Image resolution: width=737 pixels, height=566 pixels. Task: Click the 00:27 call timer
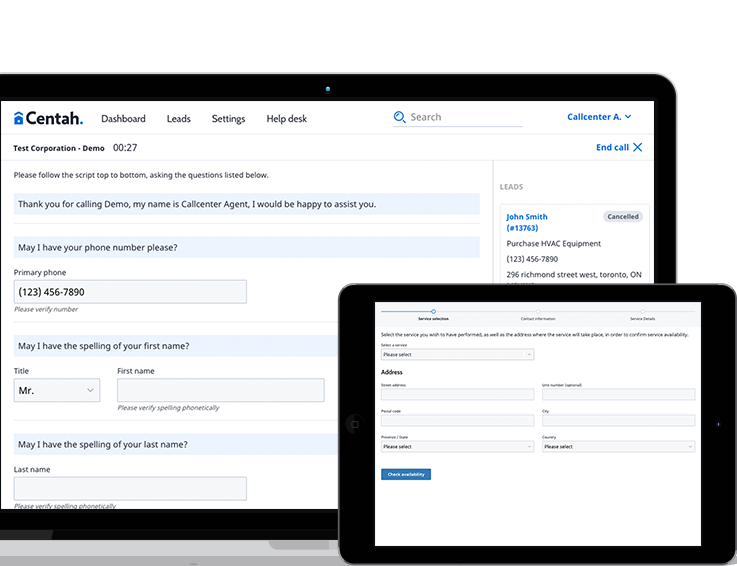click(x=125, y=148)
